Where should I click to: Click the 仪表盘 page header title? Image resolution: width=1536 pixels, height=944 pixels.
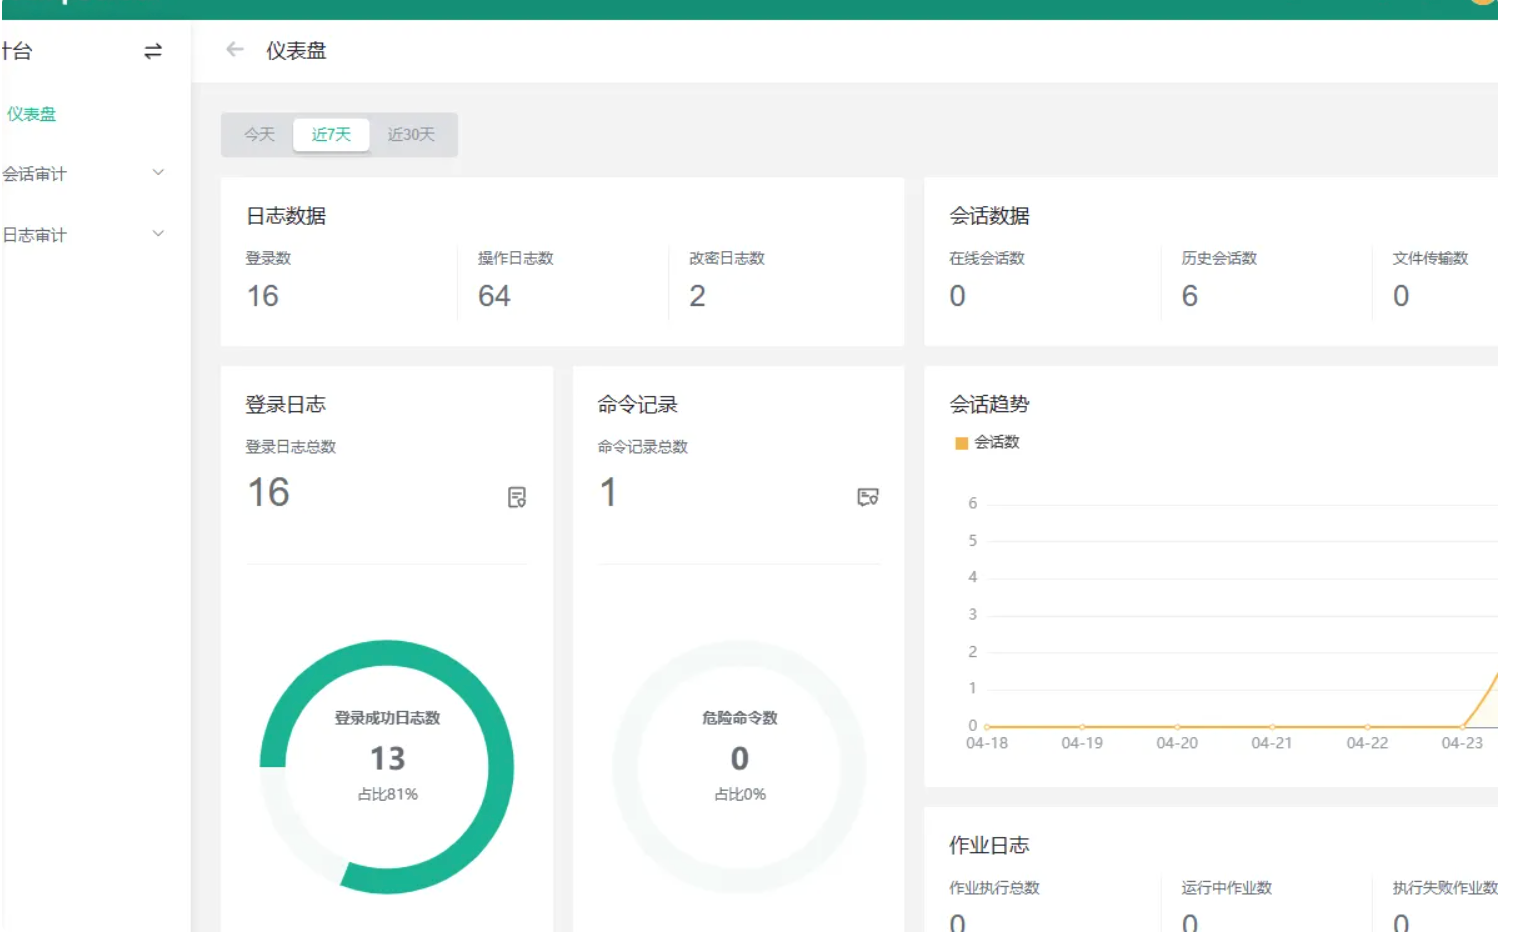click(296, 51)
